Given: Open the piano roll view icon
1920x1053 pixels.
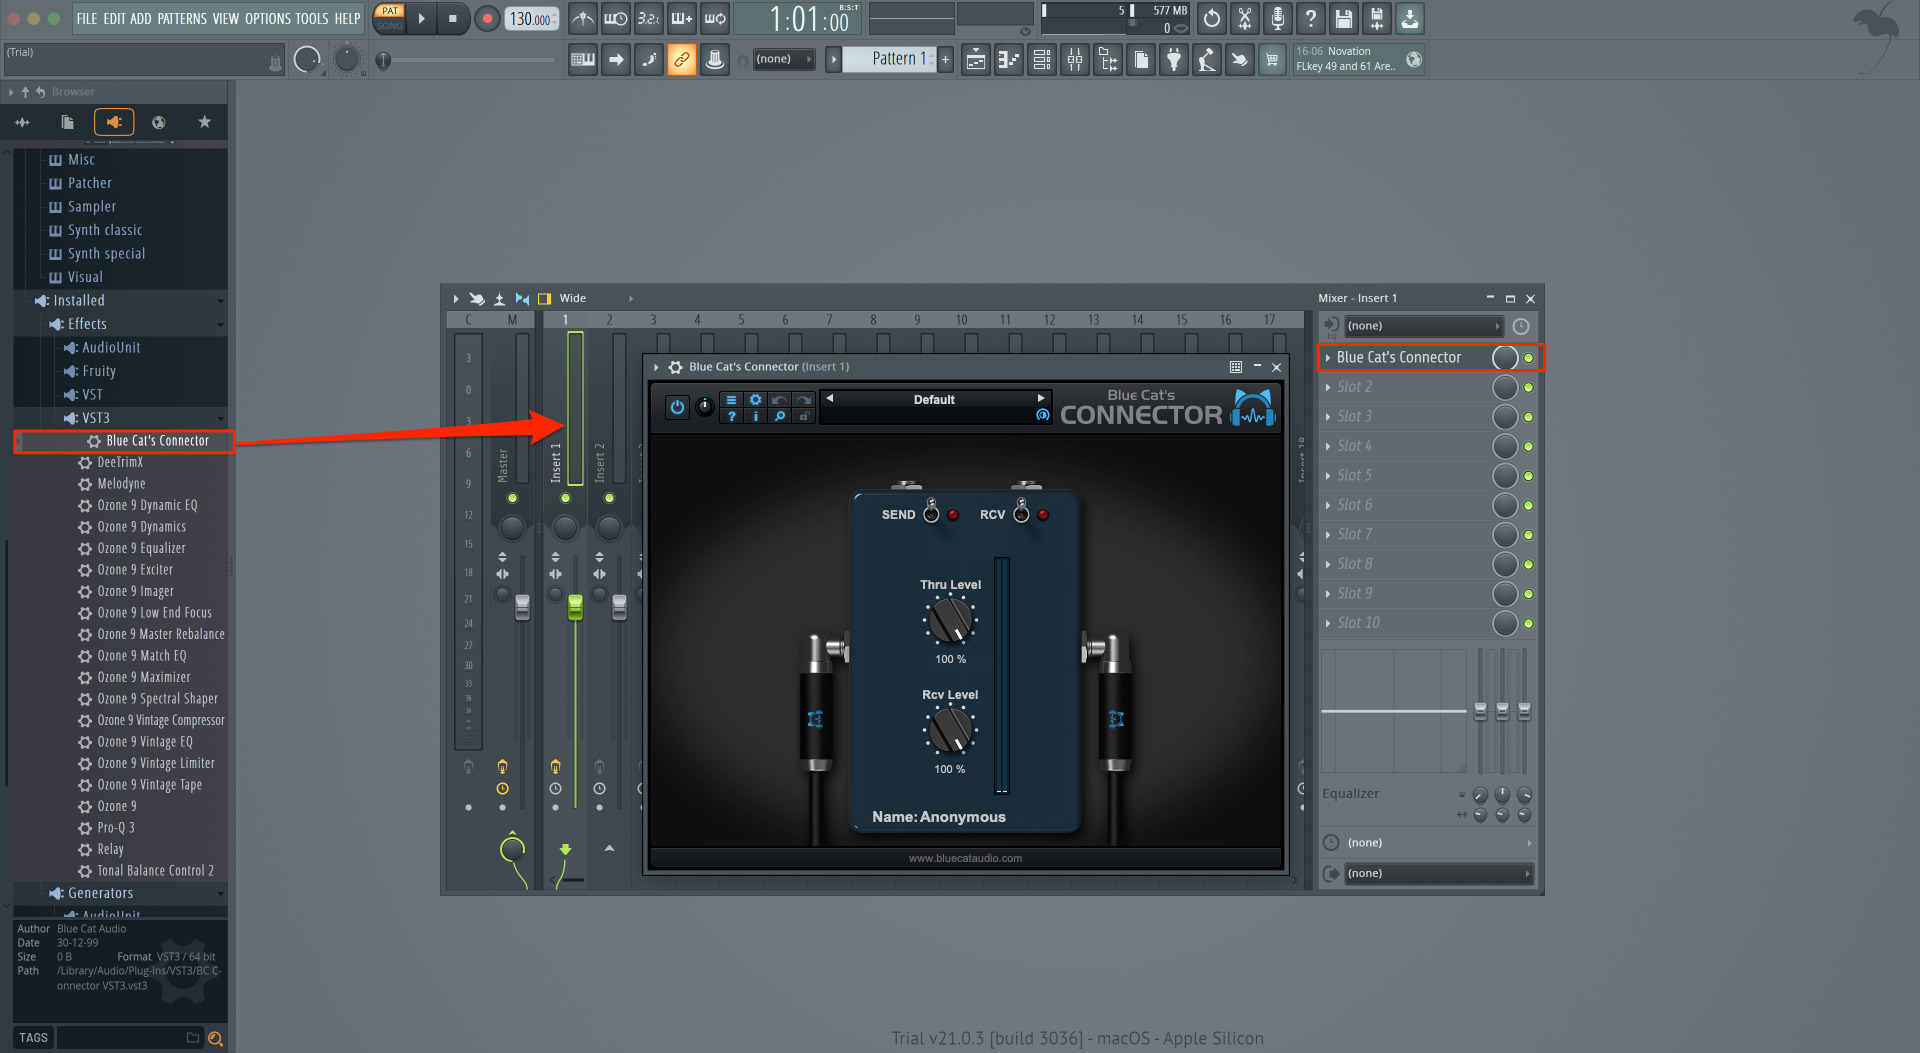Looking at the screenshot, I should 1009,60.
